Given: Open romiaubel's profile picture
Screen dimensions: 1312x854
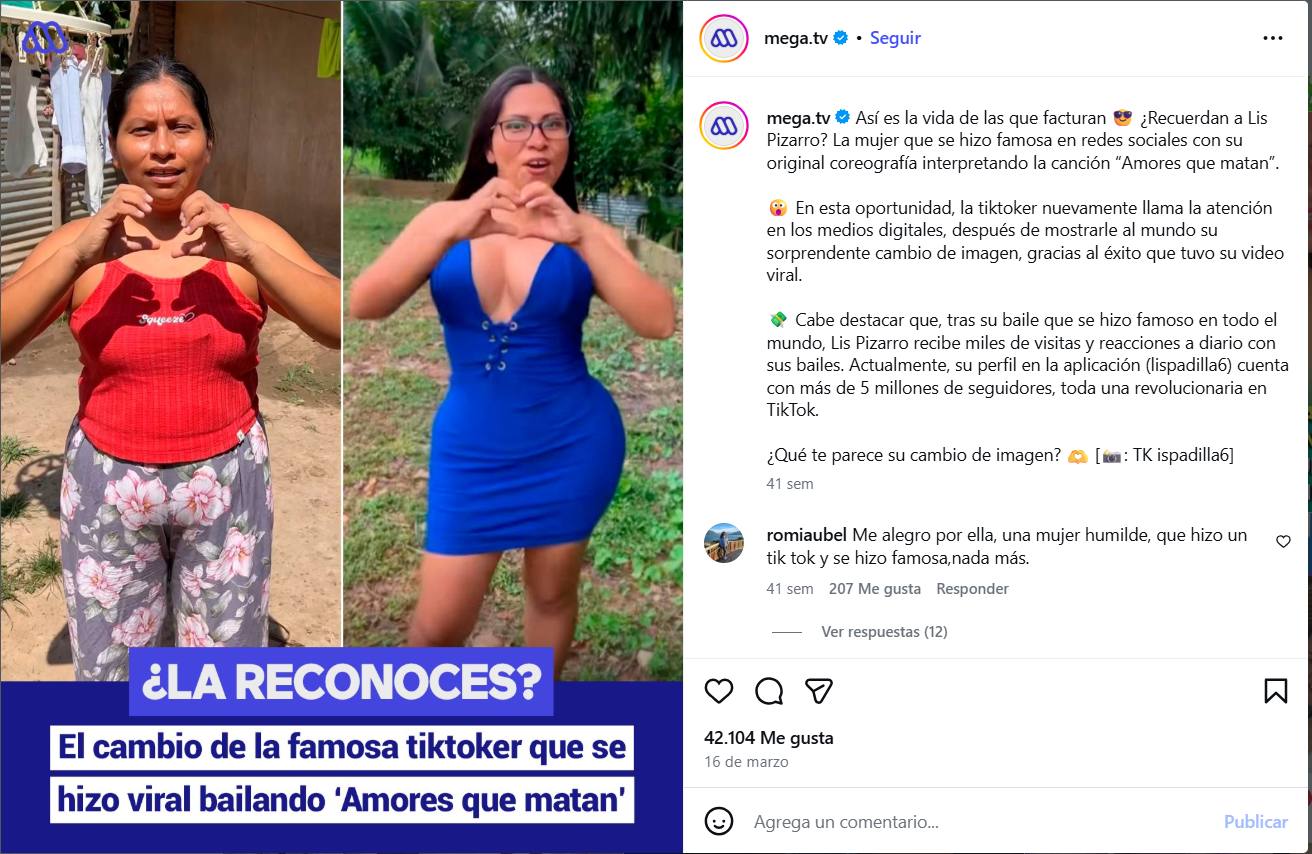Looking at the screenshot, I should click(x=724, y=543).
